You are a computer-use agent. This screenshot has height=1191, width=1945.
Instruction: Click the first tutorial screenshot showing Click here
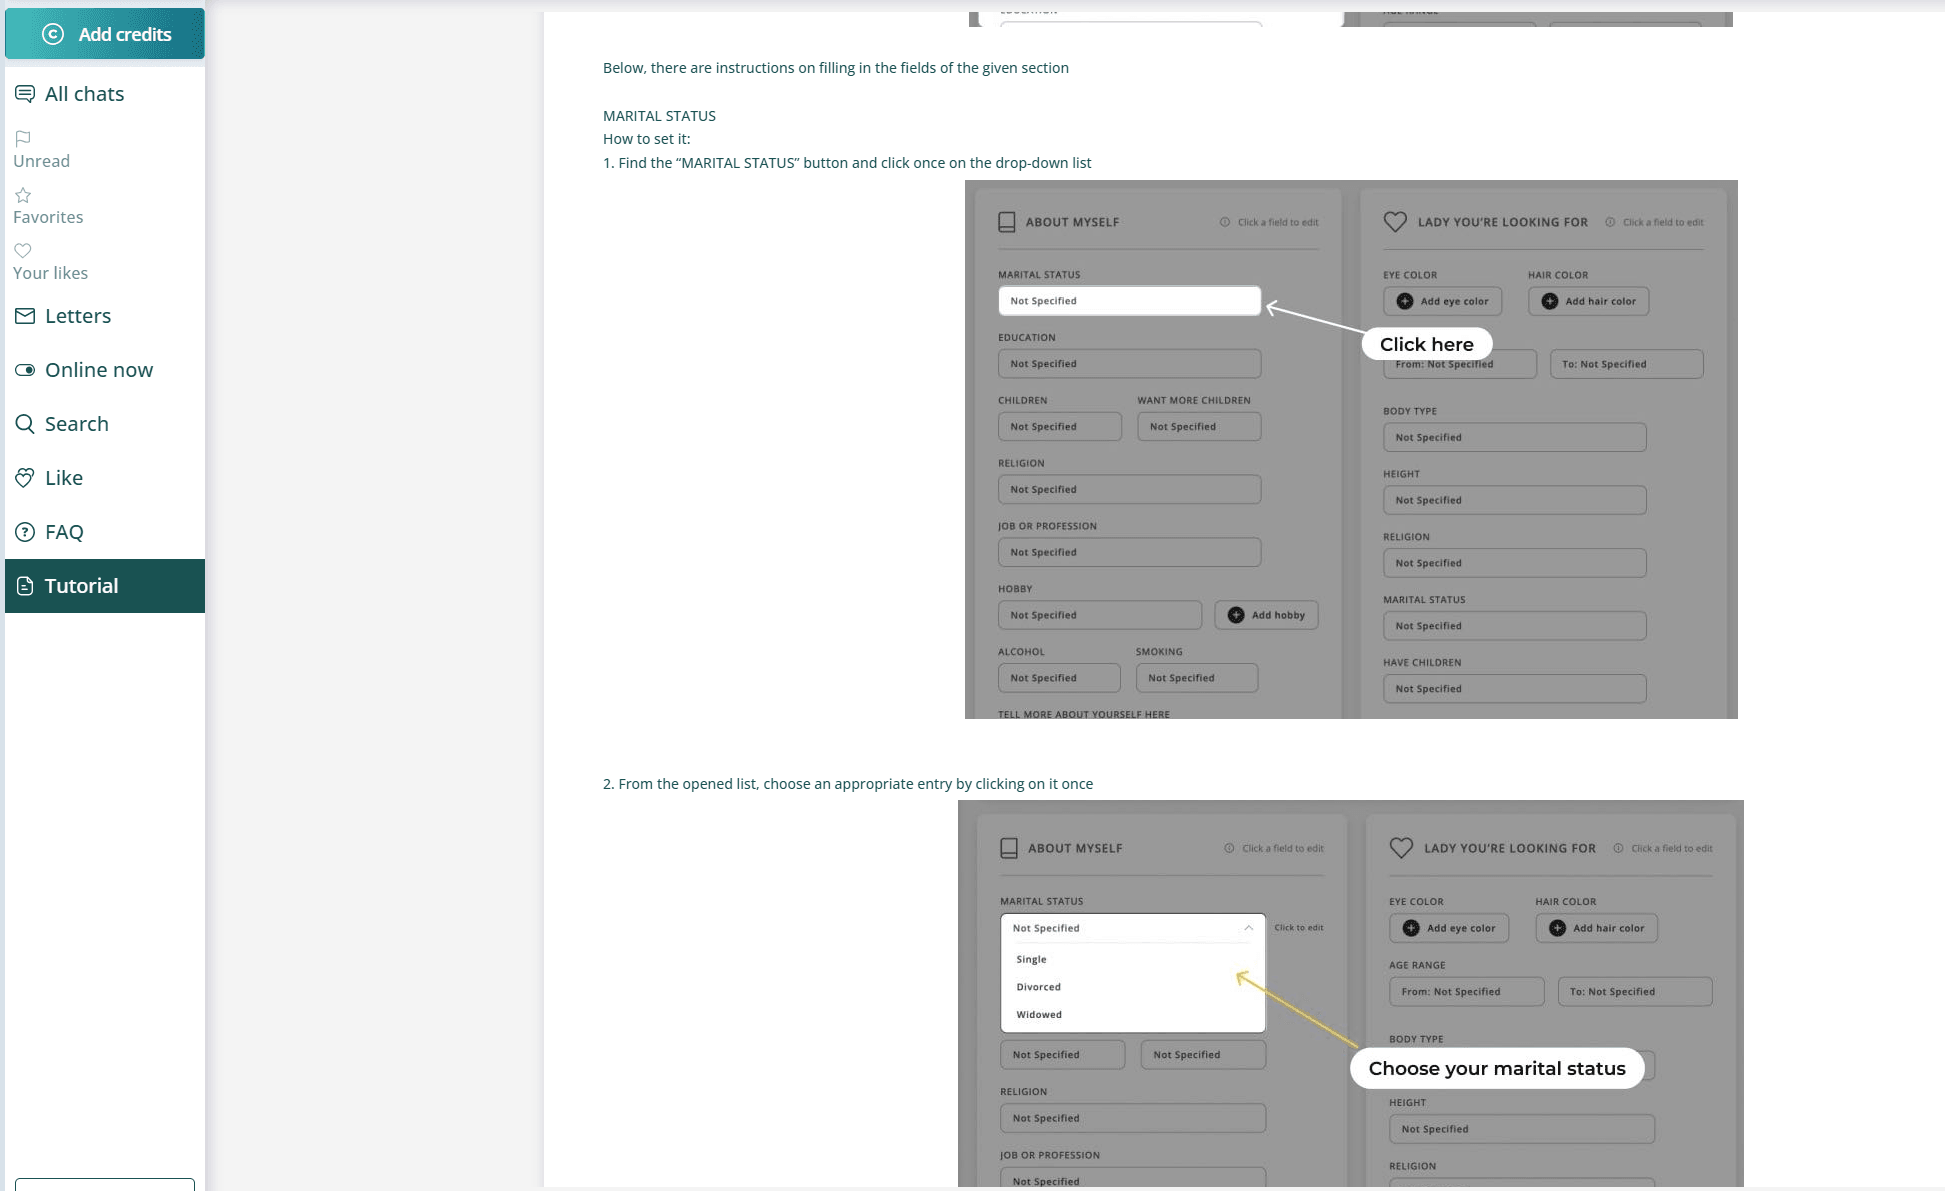tap(1351, 449)
